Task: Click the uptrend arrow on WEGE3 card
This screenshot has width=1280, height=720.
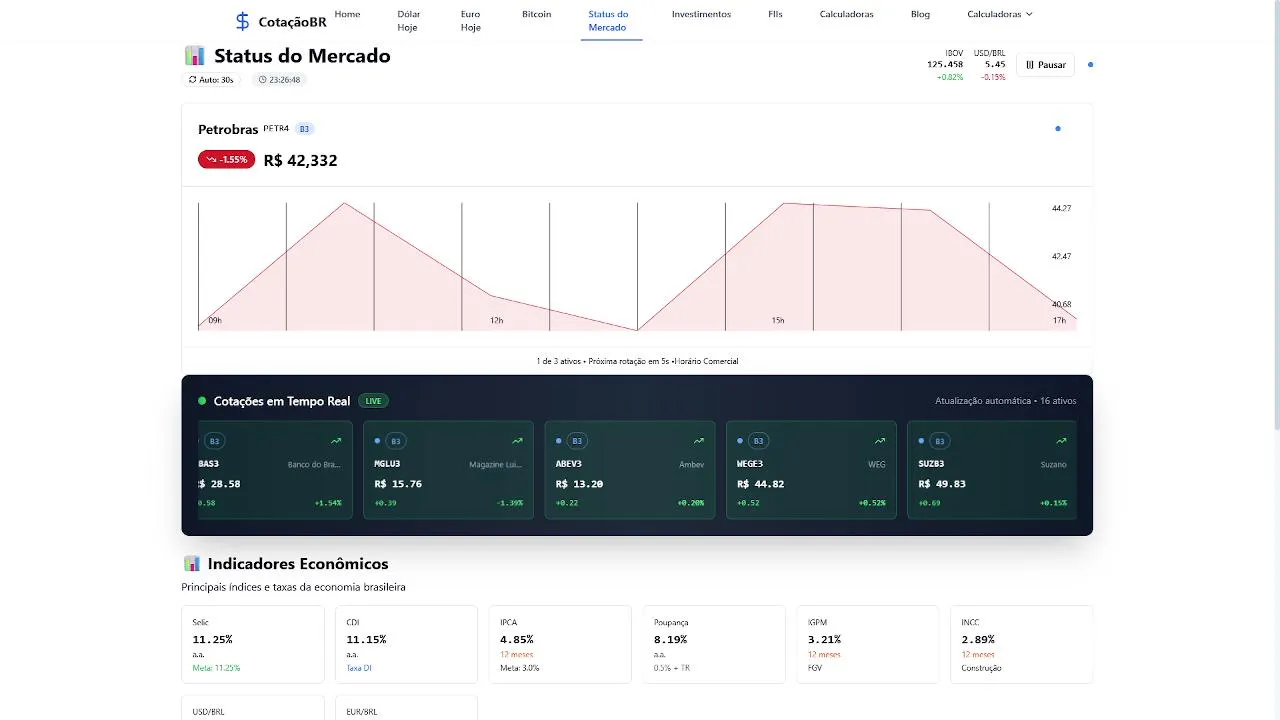Action: coord(880,441)
